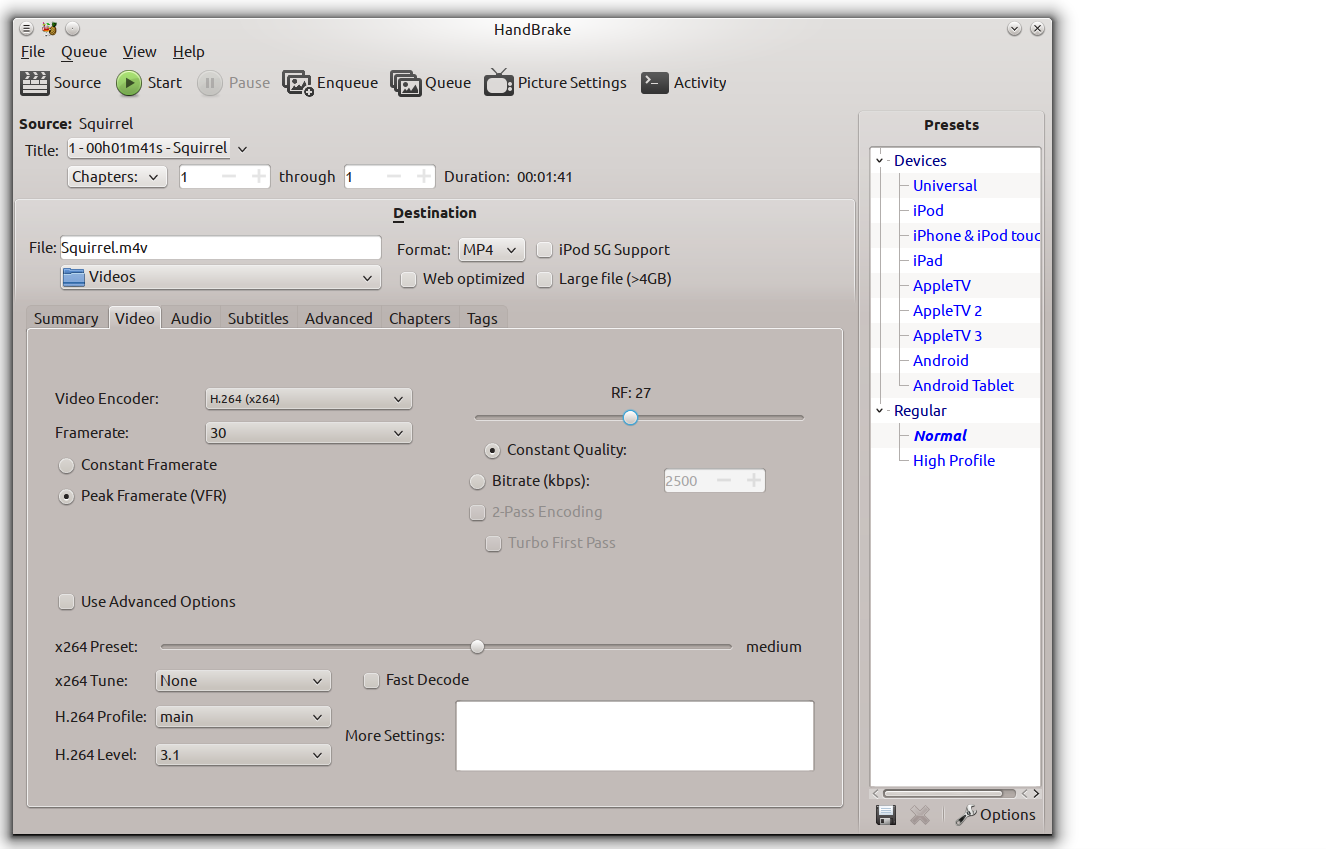Open the Framerate dropdown
The width and height of the screenshot is (1326, 849).
point(308,433)
